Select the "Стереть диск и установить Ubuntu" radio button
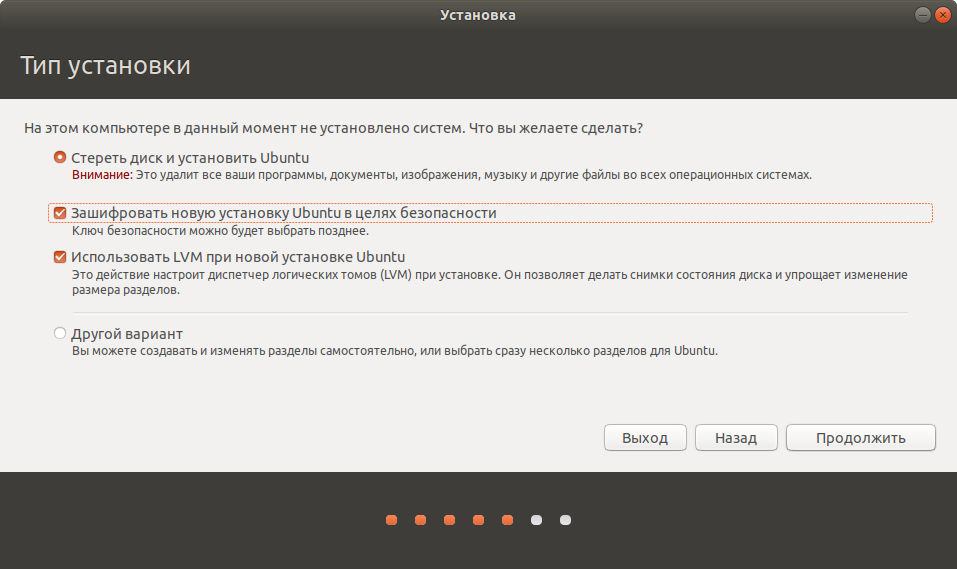Image resolution: width=957 pixels, height=569 pixels. 61,158
